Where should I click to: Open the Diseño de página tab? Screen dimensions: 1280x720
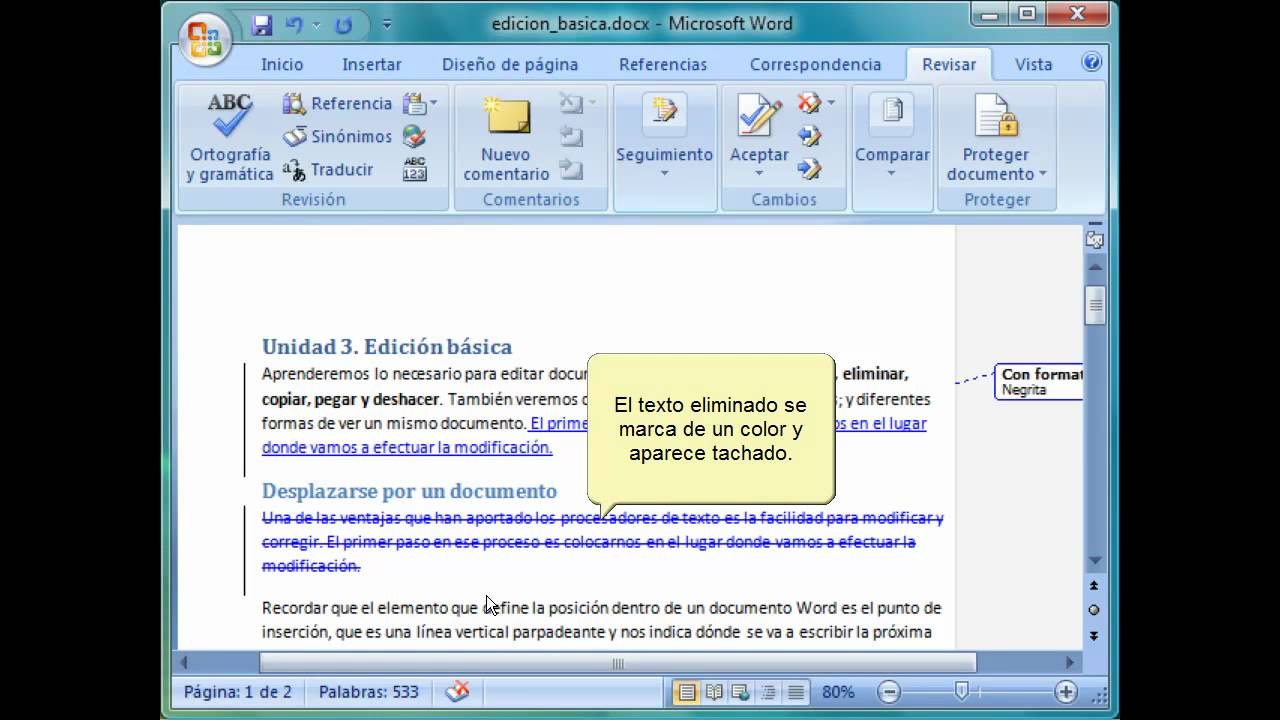pyautogui.click(x=510, y=64)
